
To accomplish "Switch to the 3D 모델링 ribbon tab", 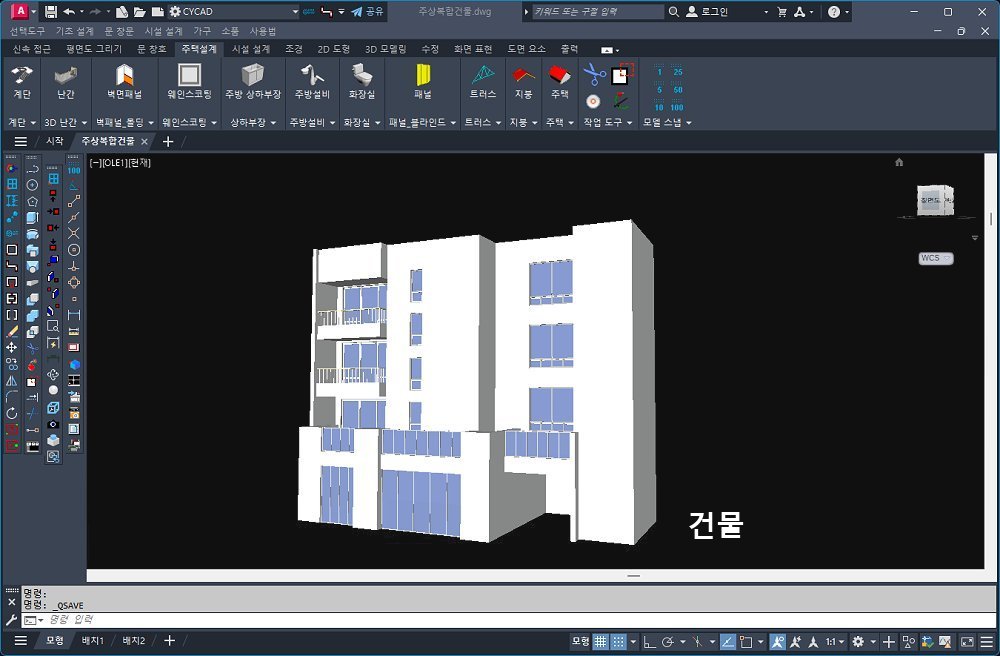I will tap(384, 48).
